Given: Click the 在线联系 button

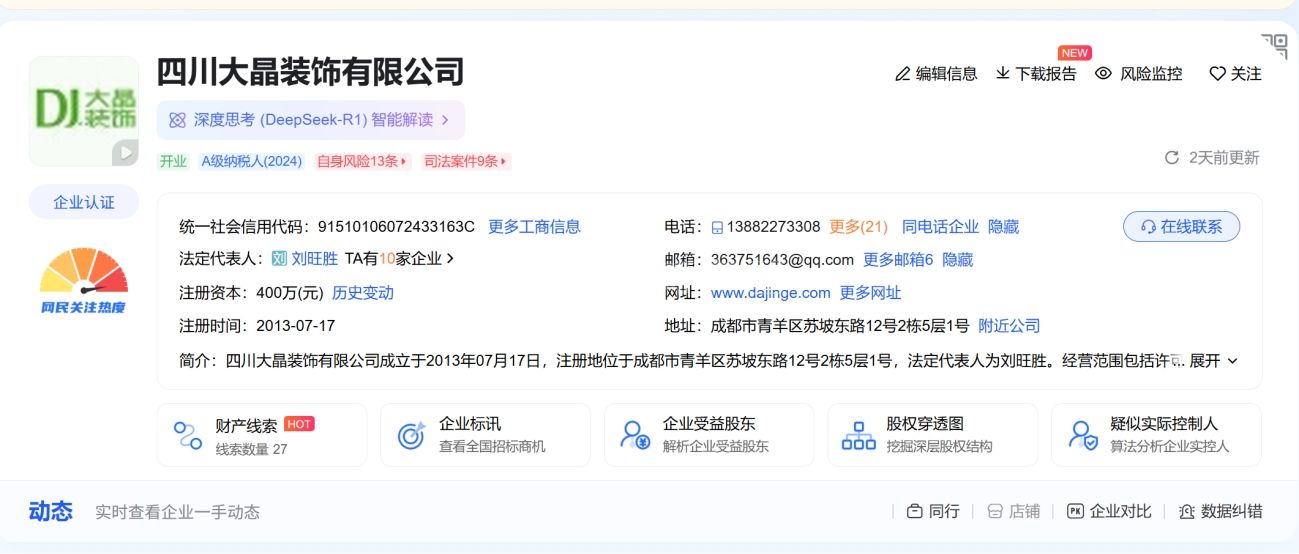Looking at the screenshot, I should pos(1181,227).
